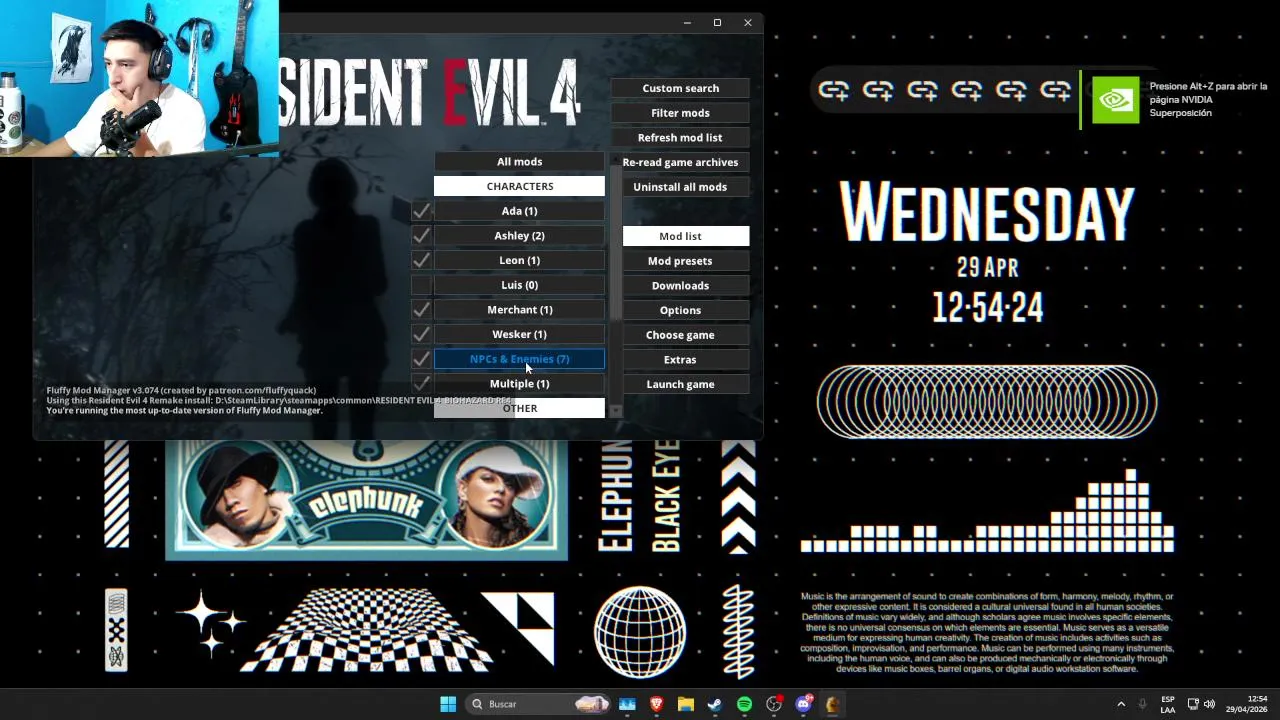Open the volume tray icon
The width and height of the screenshot is (1280, 720).
1210,704
